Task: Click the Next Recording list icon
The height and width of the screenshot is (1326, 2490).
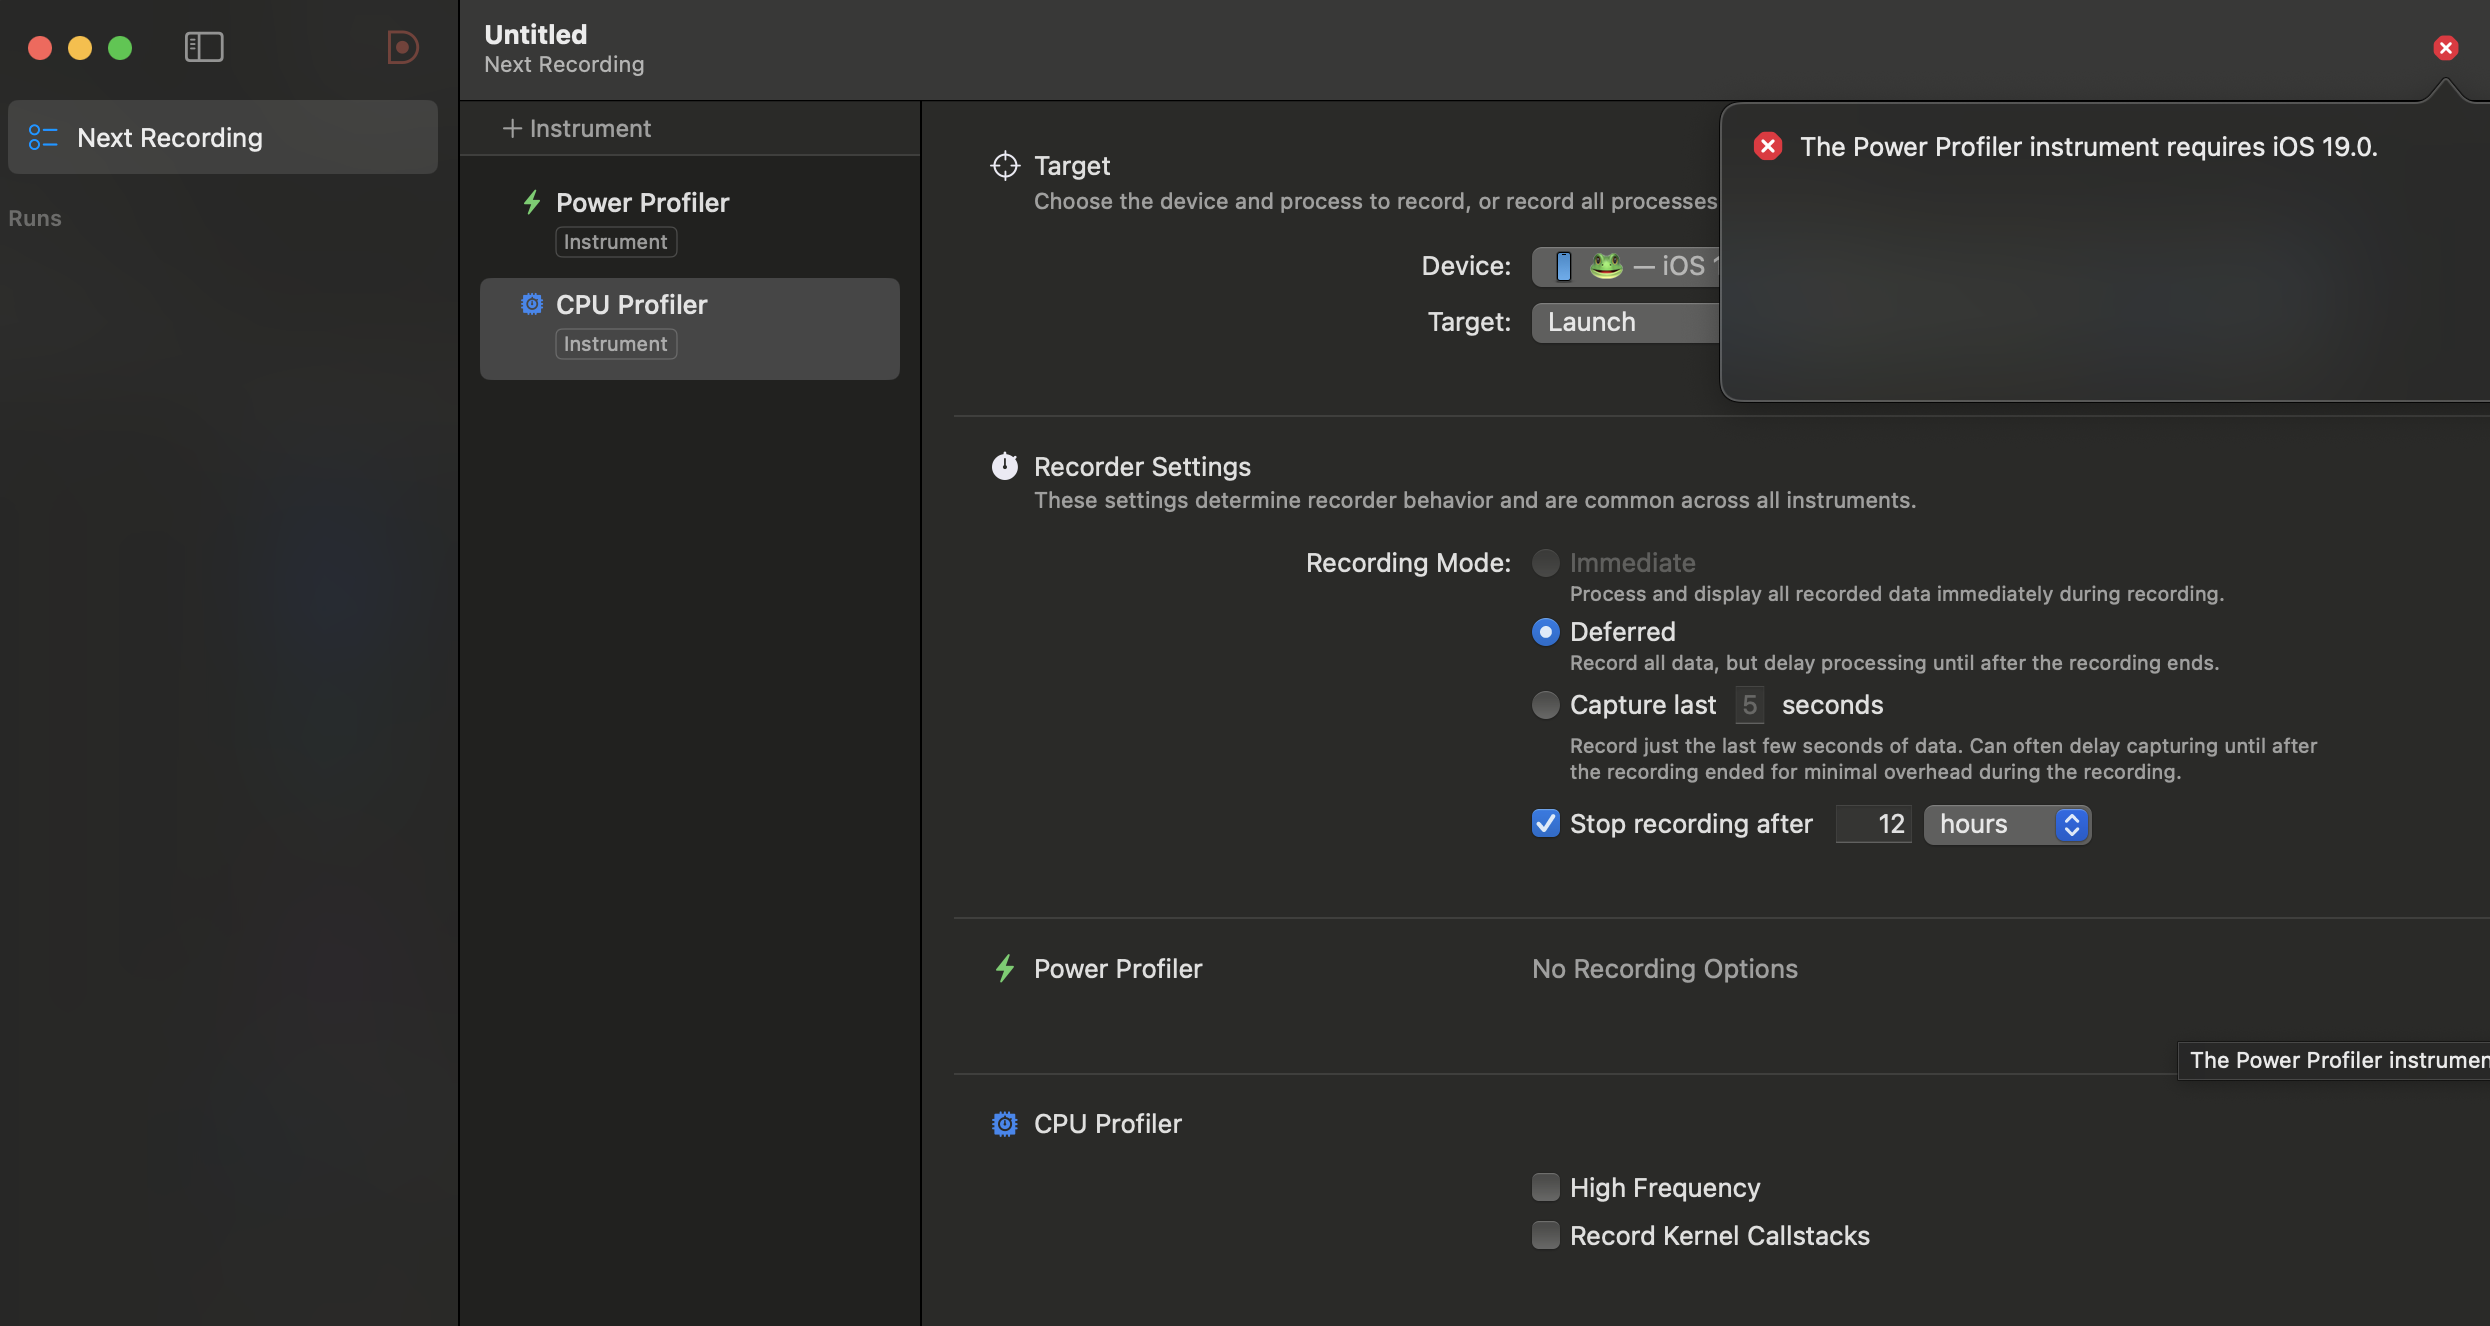Action: click(42, 137)
